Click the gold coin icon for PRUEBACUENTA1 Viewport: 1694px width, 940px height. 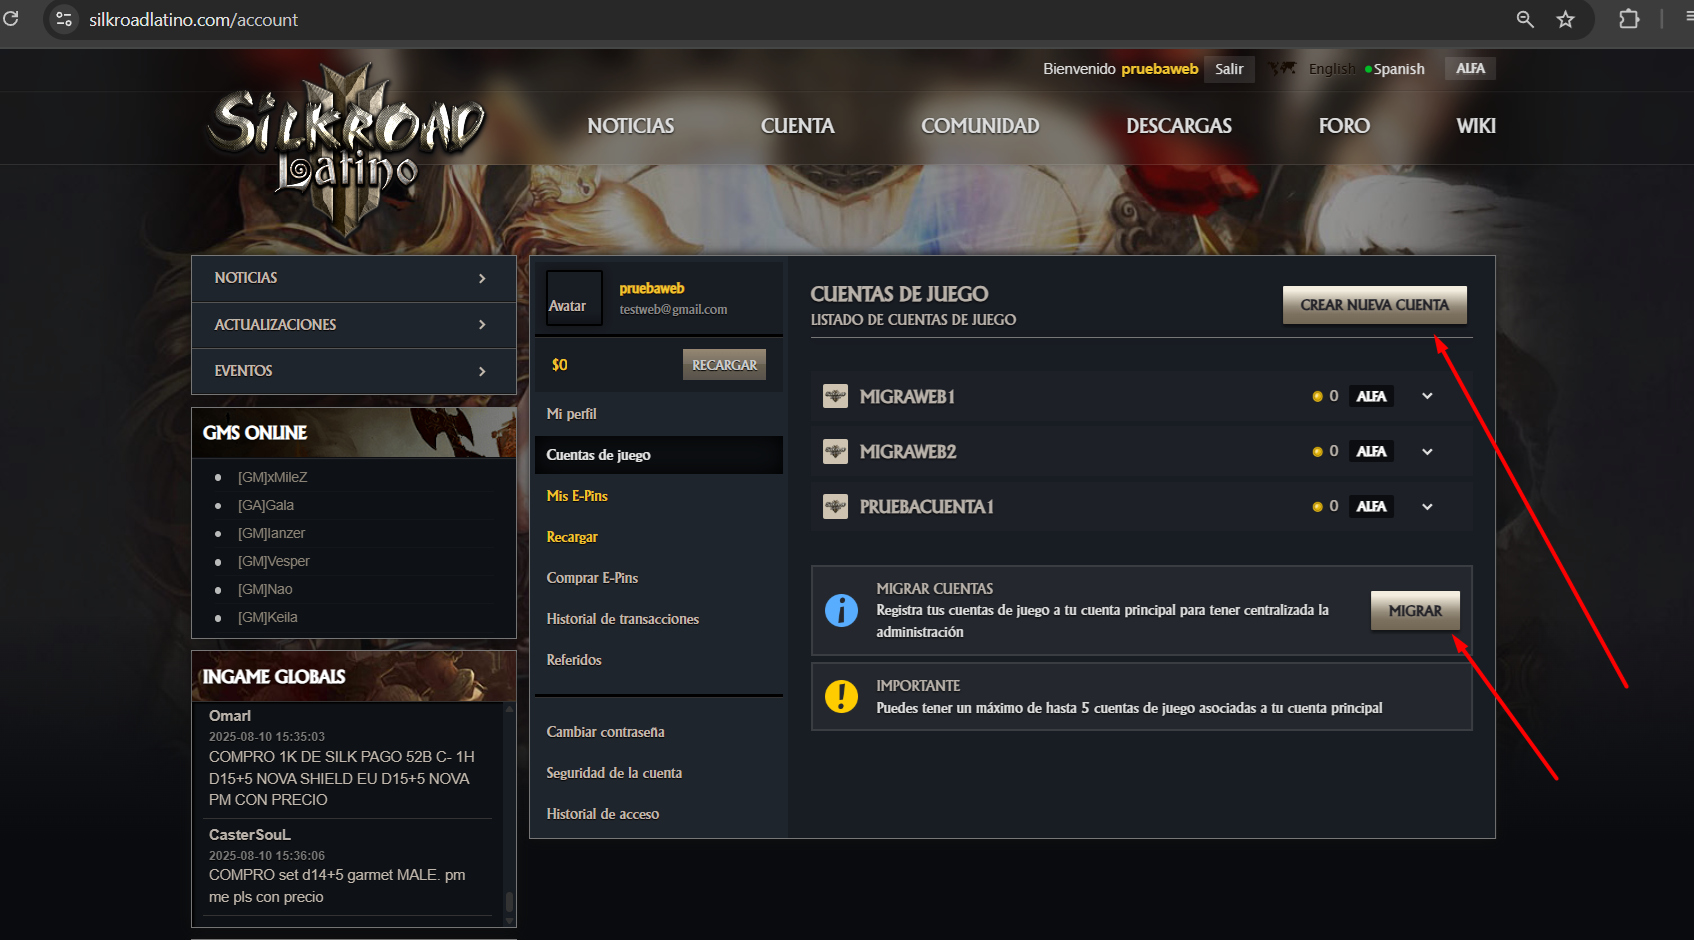[x=1317, y=507]
